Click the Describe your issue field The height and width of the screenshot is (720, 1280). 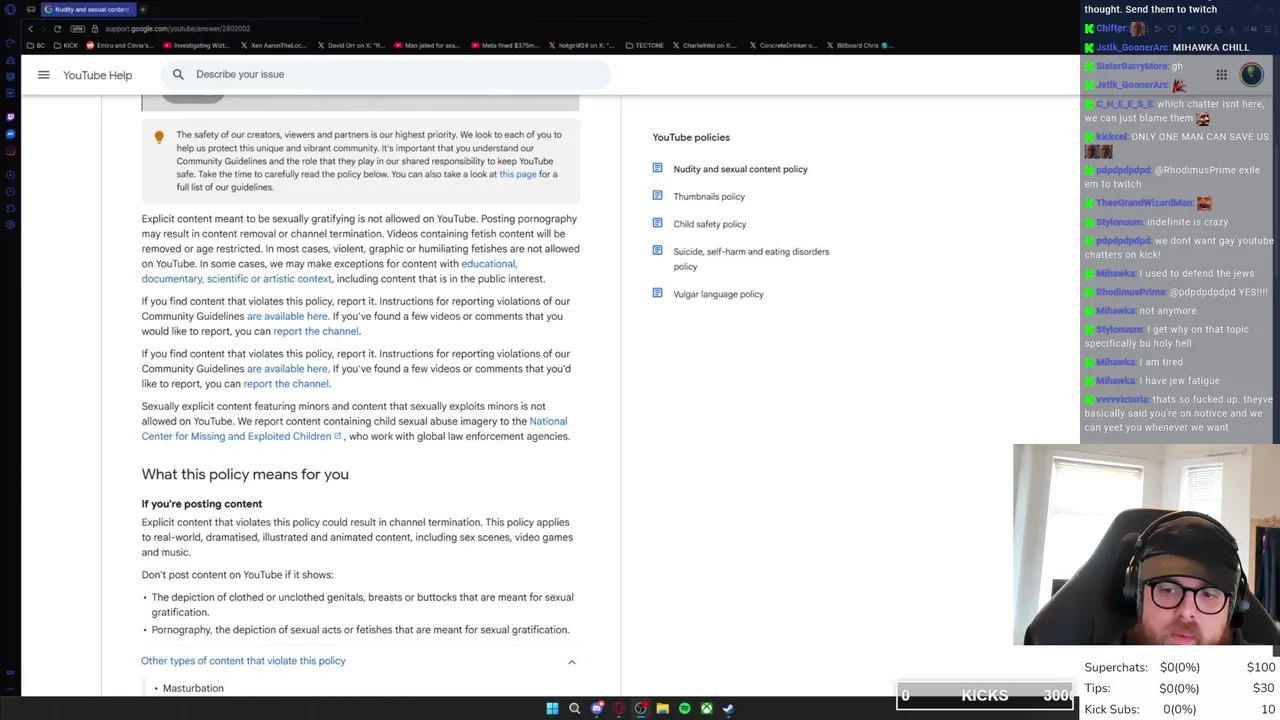(400, 74)
